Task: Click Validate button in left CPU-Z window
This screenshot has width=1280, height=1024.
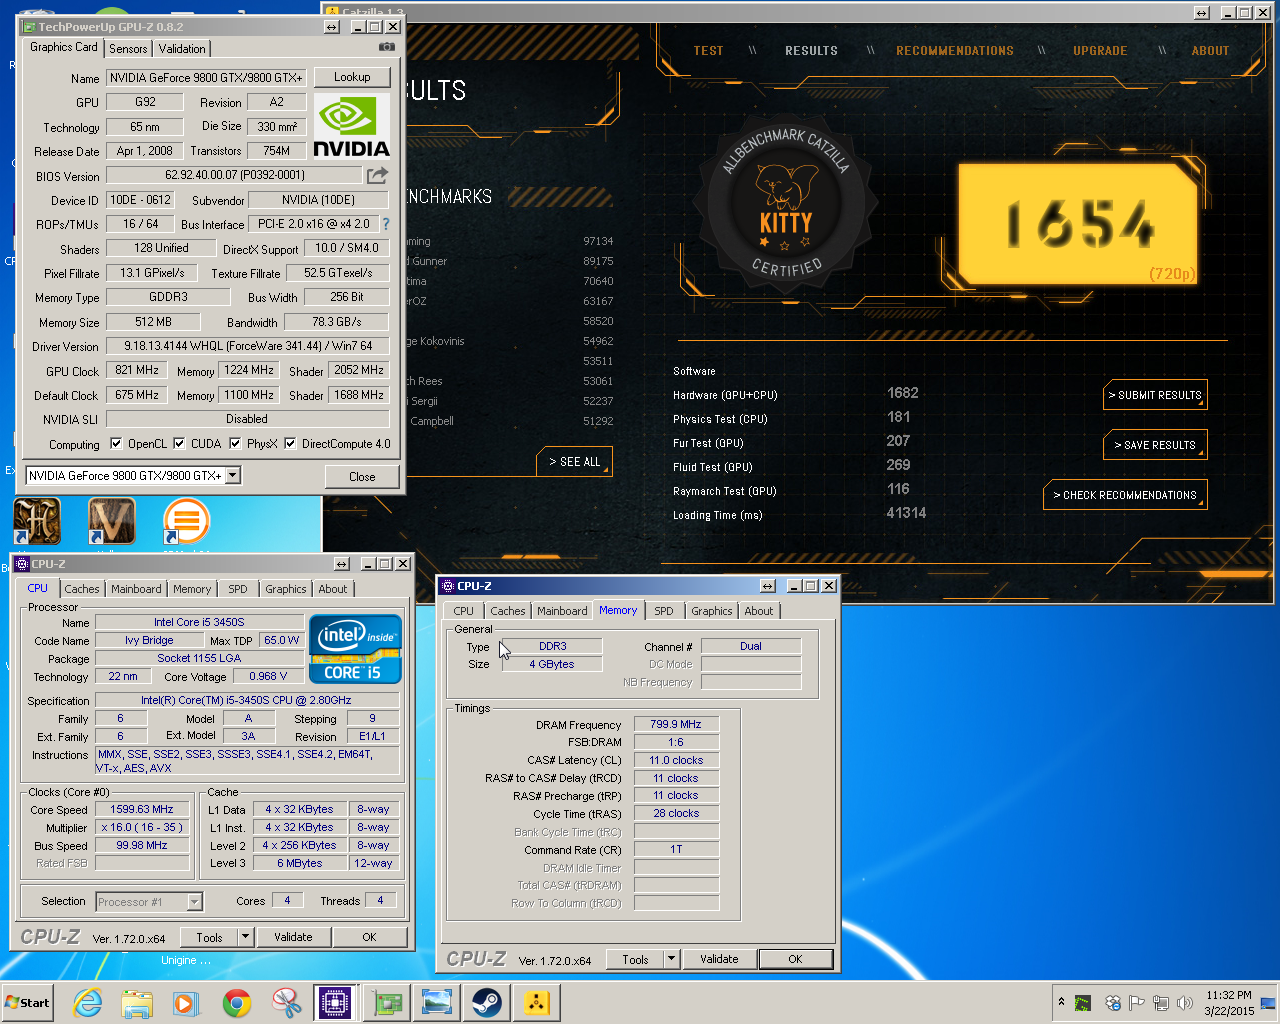Action: 293,937
